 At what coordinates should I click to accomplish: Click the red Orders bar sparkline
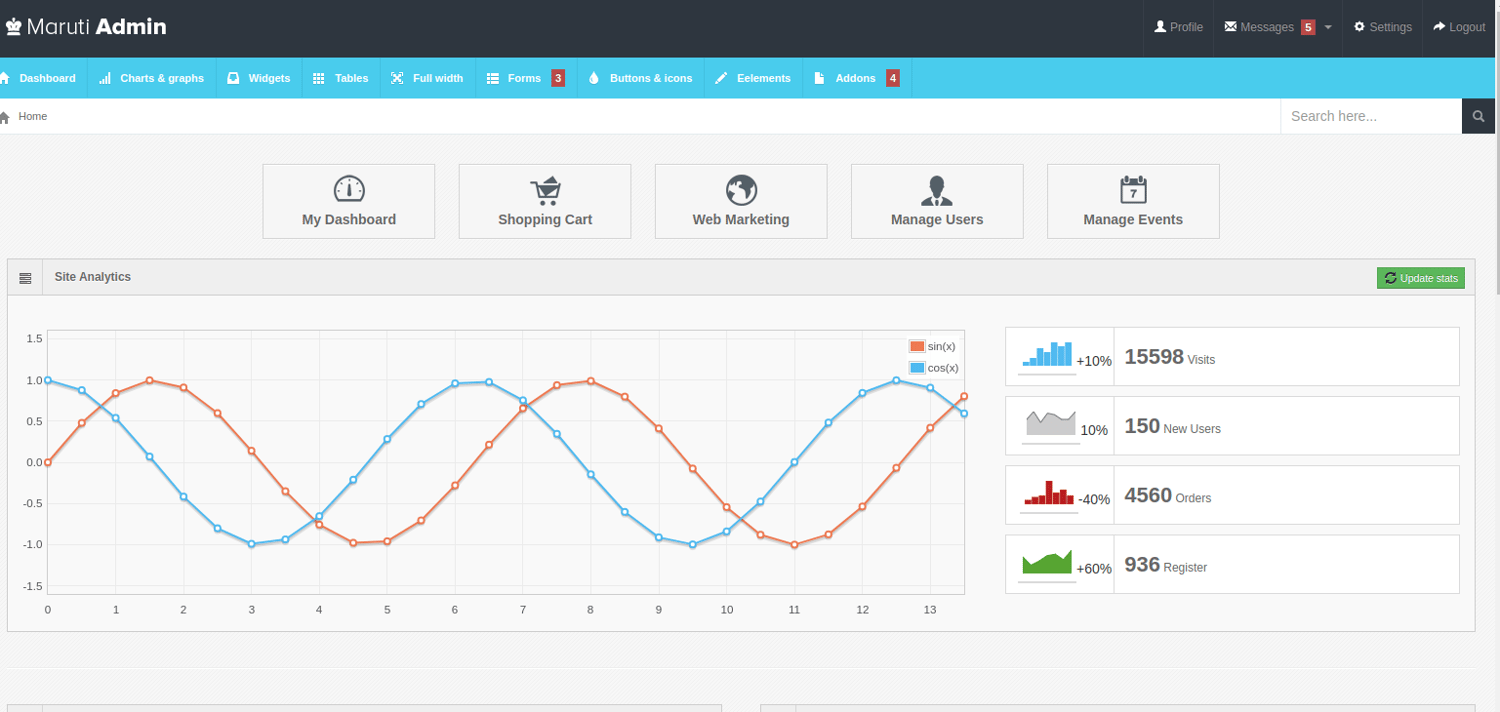click(1049, 493)
